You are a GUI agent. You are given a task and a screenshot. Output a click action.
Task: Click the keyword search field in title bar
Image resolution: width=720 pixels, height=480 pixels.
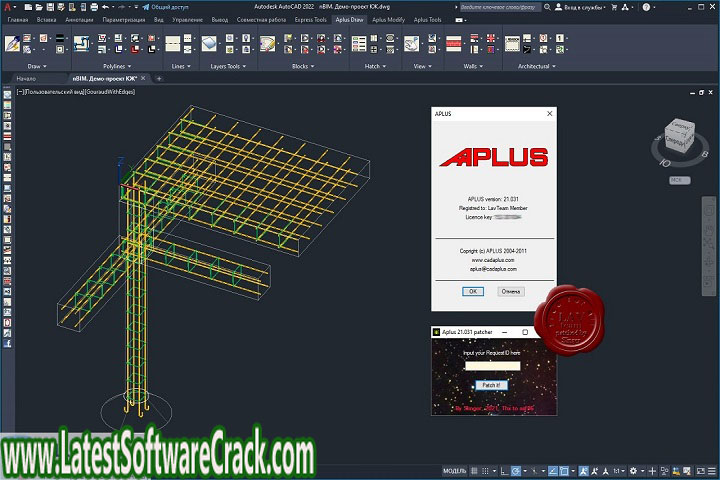tap(500, 7)
